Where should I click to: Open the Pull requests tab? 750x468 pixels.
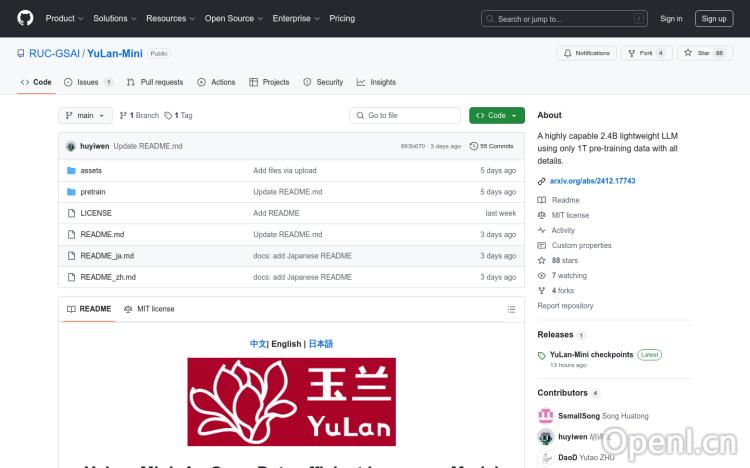(155, 82)
